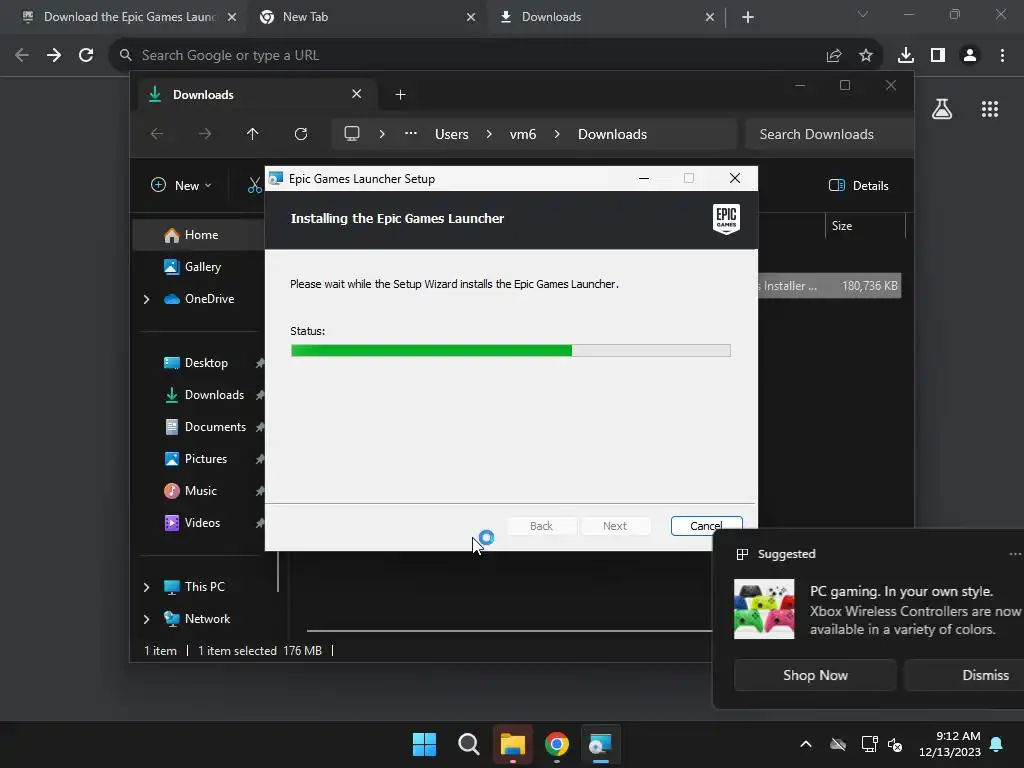Image resolution: width=1024 pixels, height=768 pixels.
Task: Expand the This PC tree node
Action: 146,587
